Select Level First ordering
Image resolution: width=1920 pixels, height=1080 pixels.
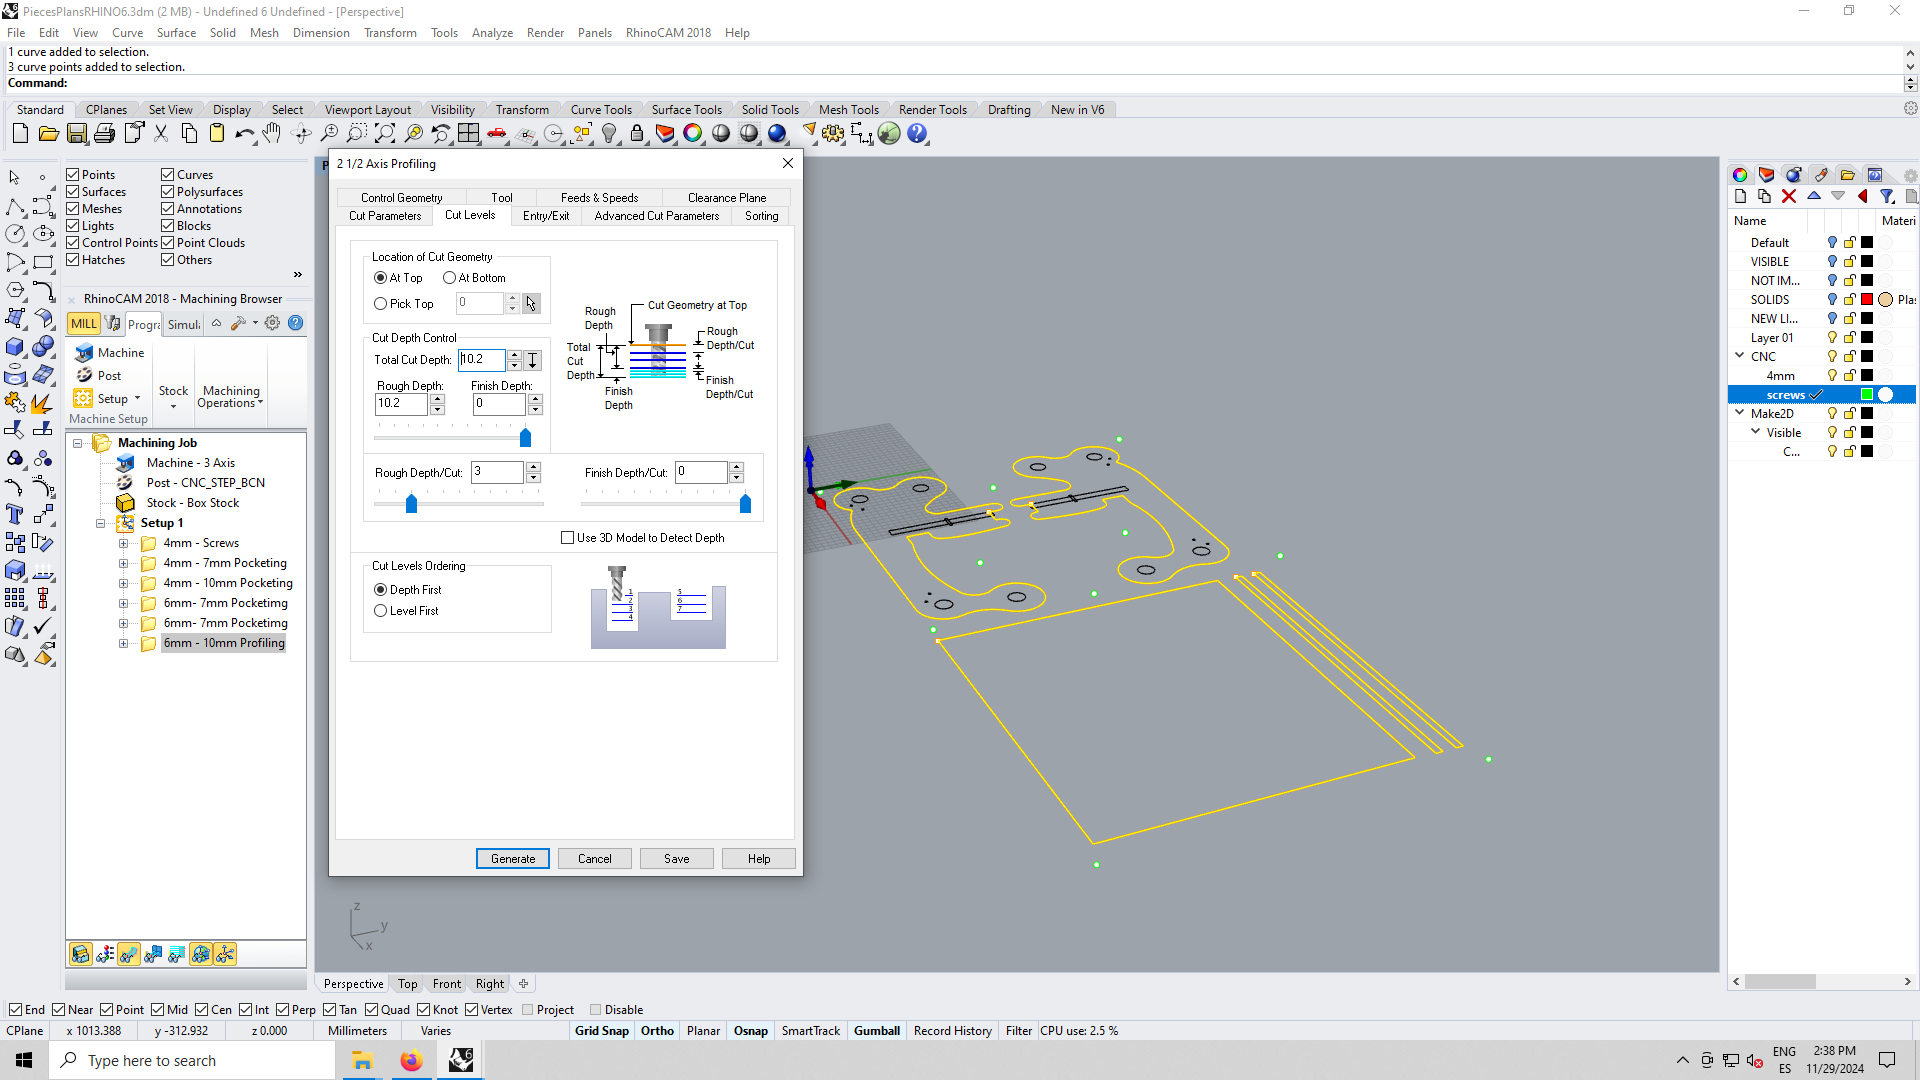380,611
